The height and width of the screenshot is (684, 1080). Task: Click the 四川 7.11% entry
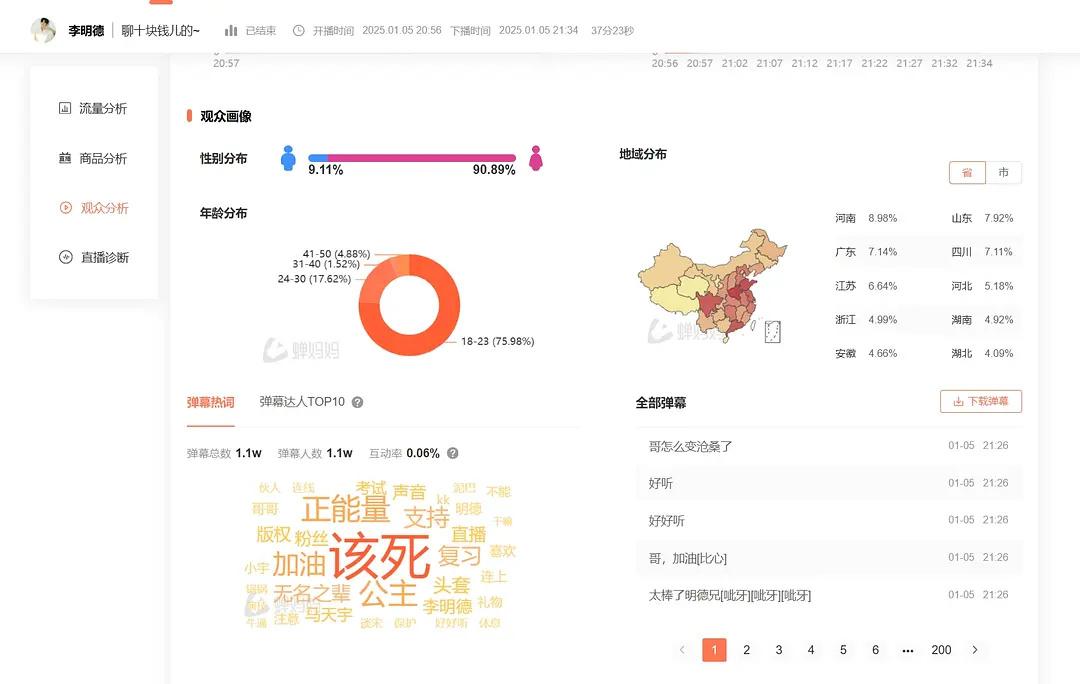(982, 252)
